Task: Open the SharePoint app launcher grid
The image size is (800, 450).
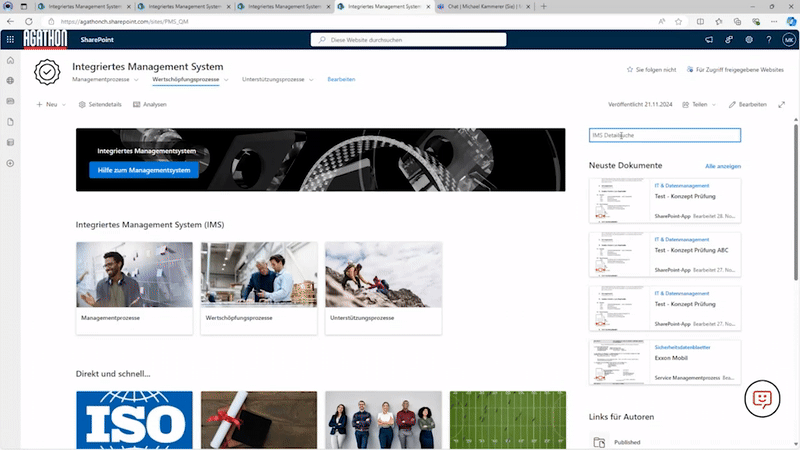Action: pos(11,40)
